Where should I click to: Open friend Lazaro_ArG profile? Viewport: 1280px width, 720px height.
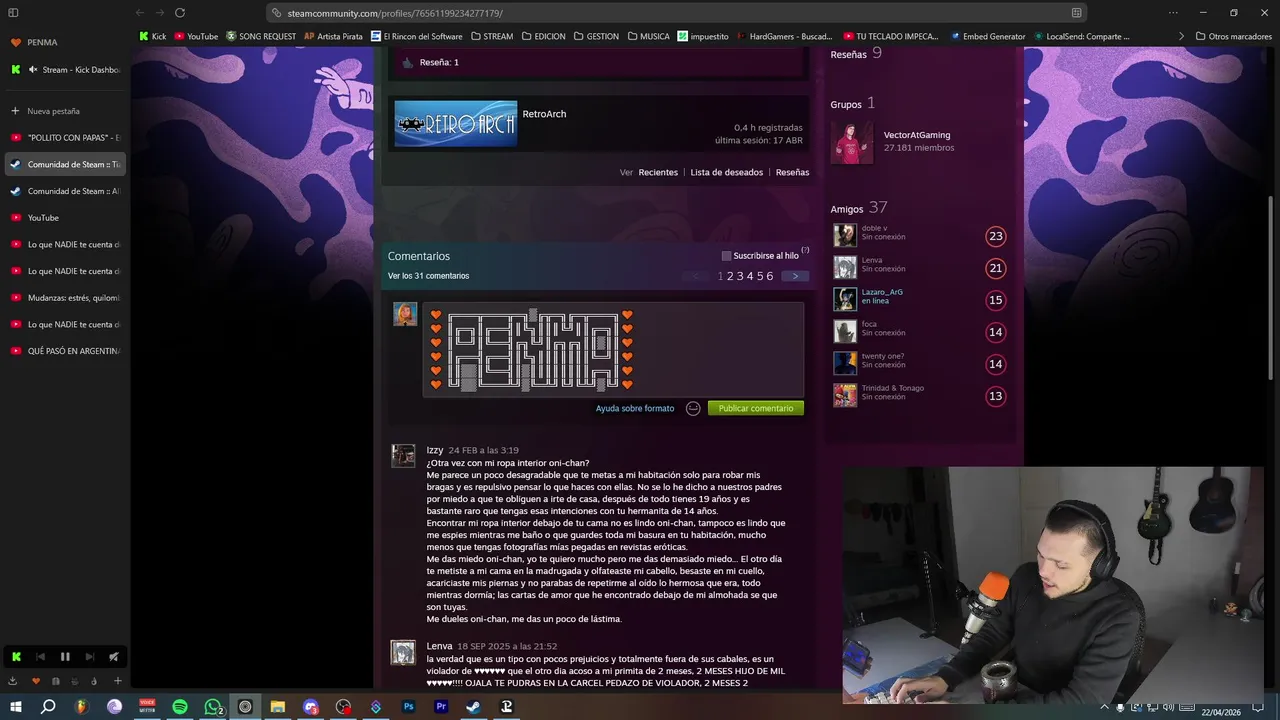882,292
